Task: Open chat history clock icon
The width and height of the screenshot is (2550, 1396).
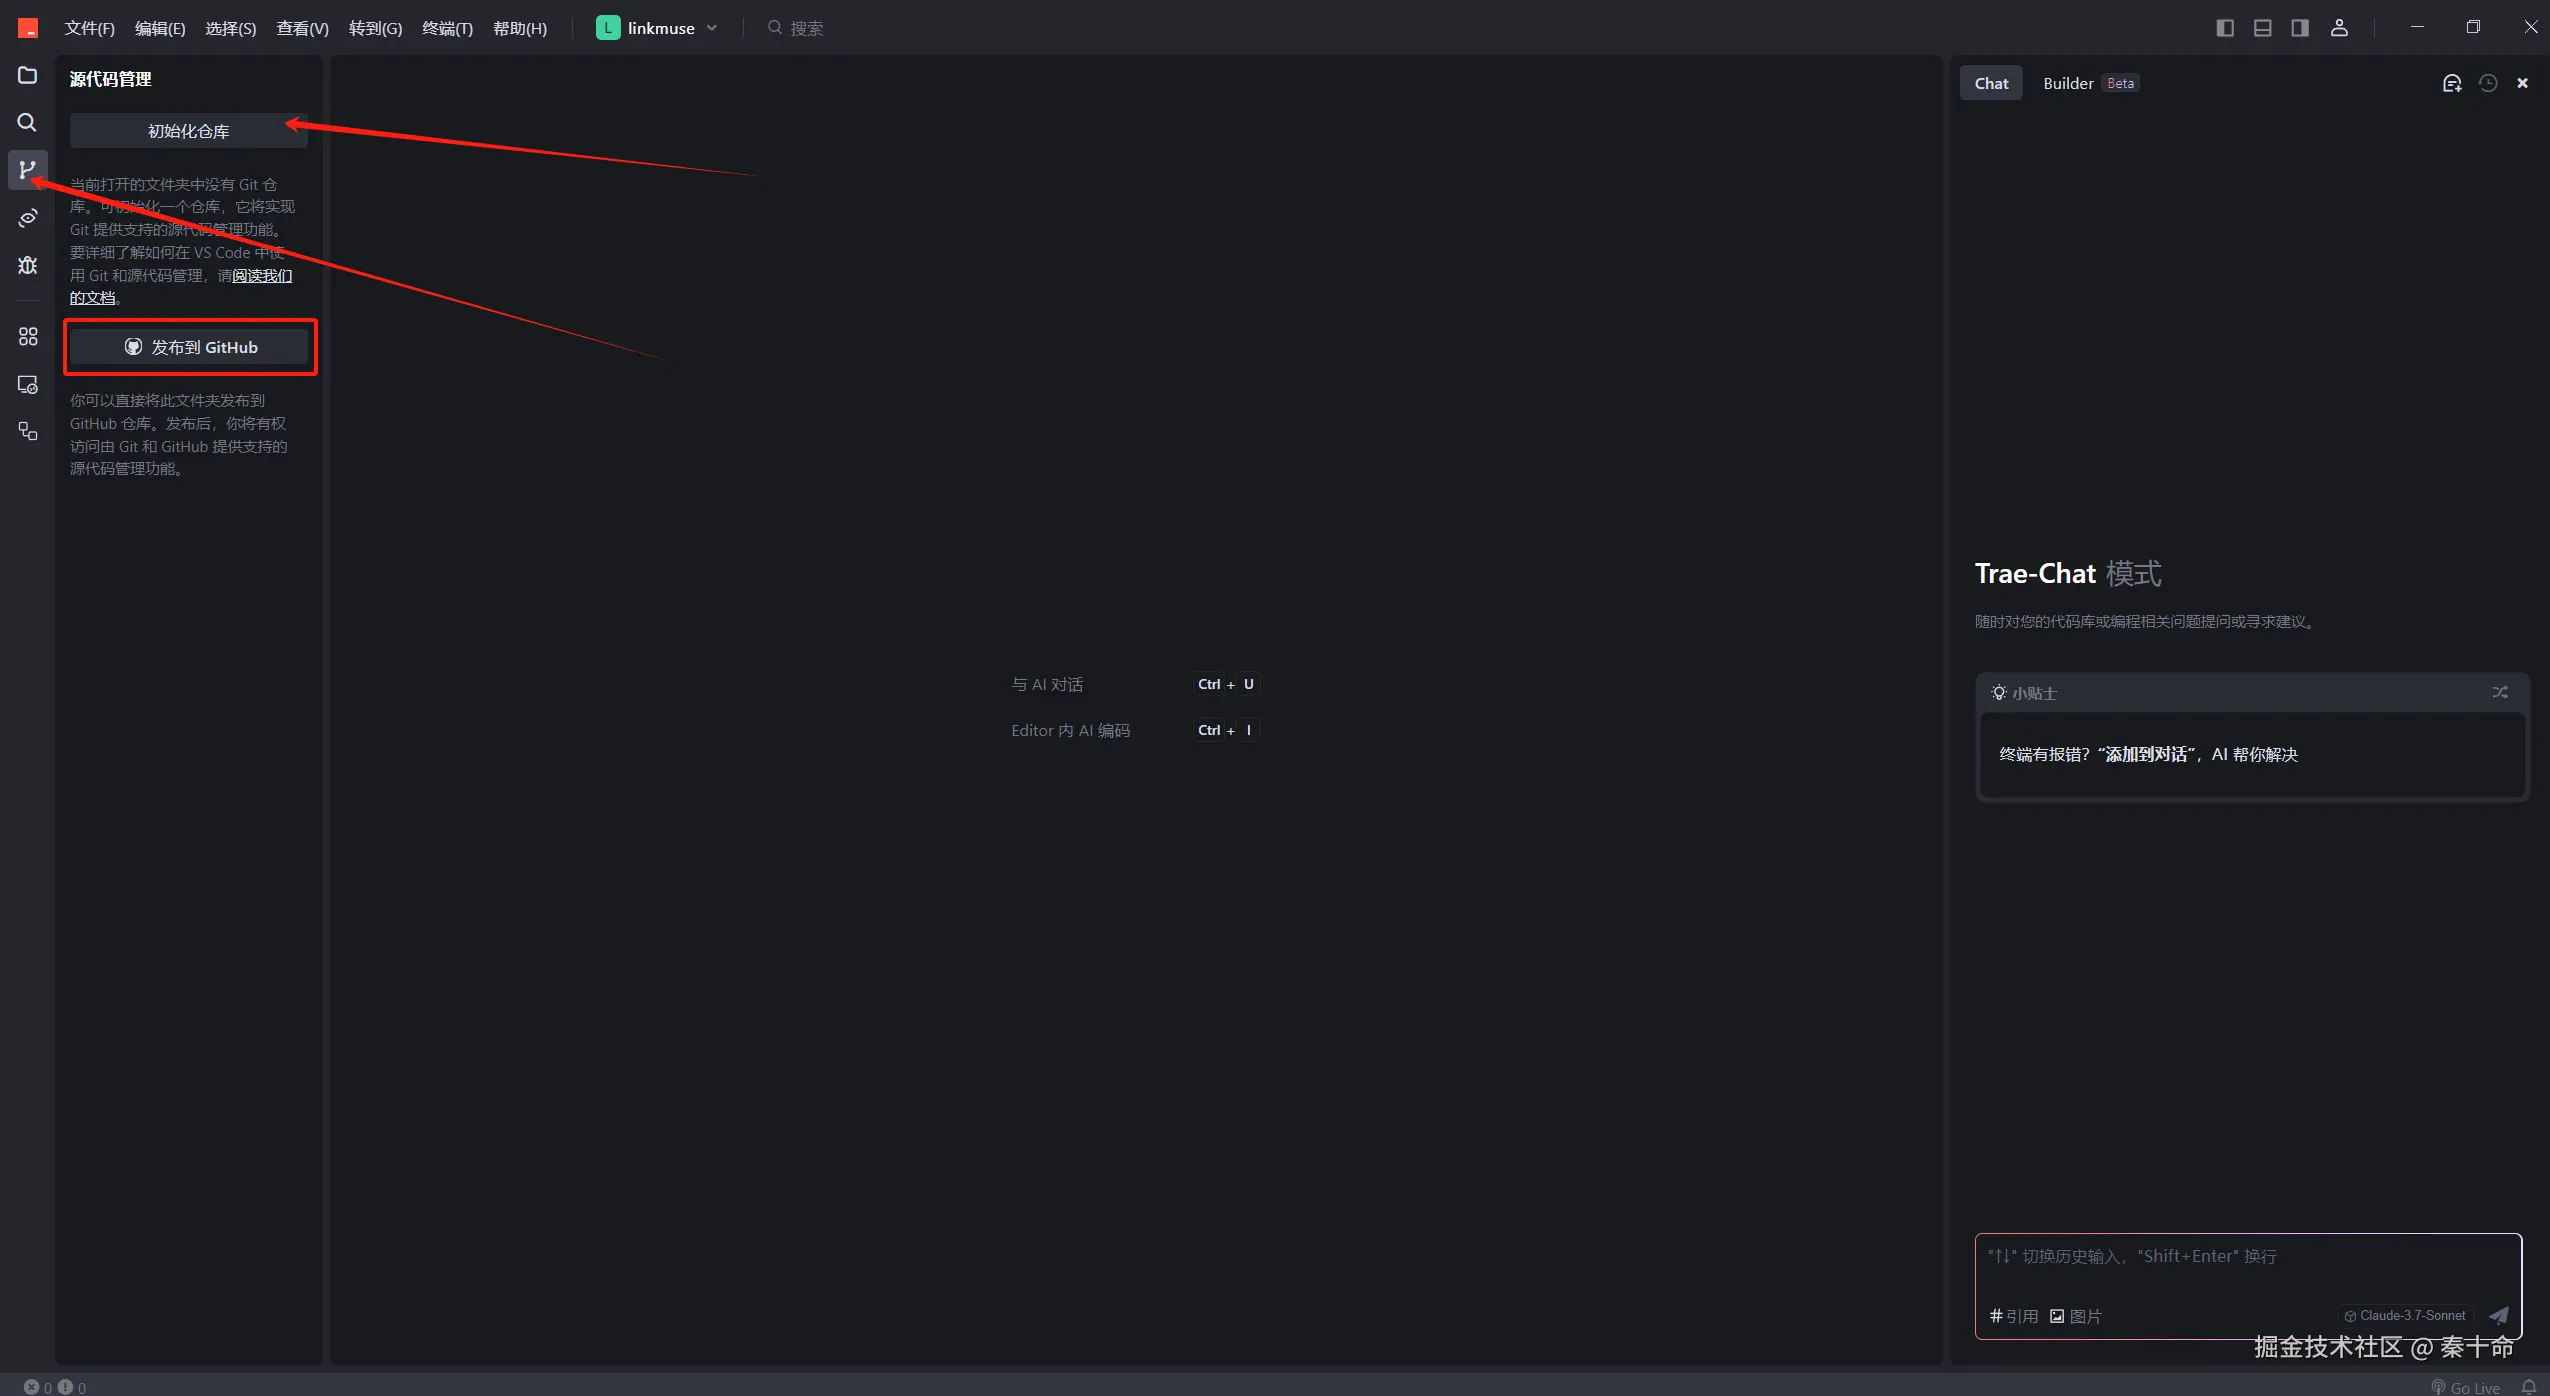Action: 2488,84
